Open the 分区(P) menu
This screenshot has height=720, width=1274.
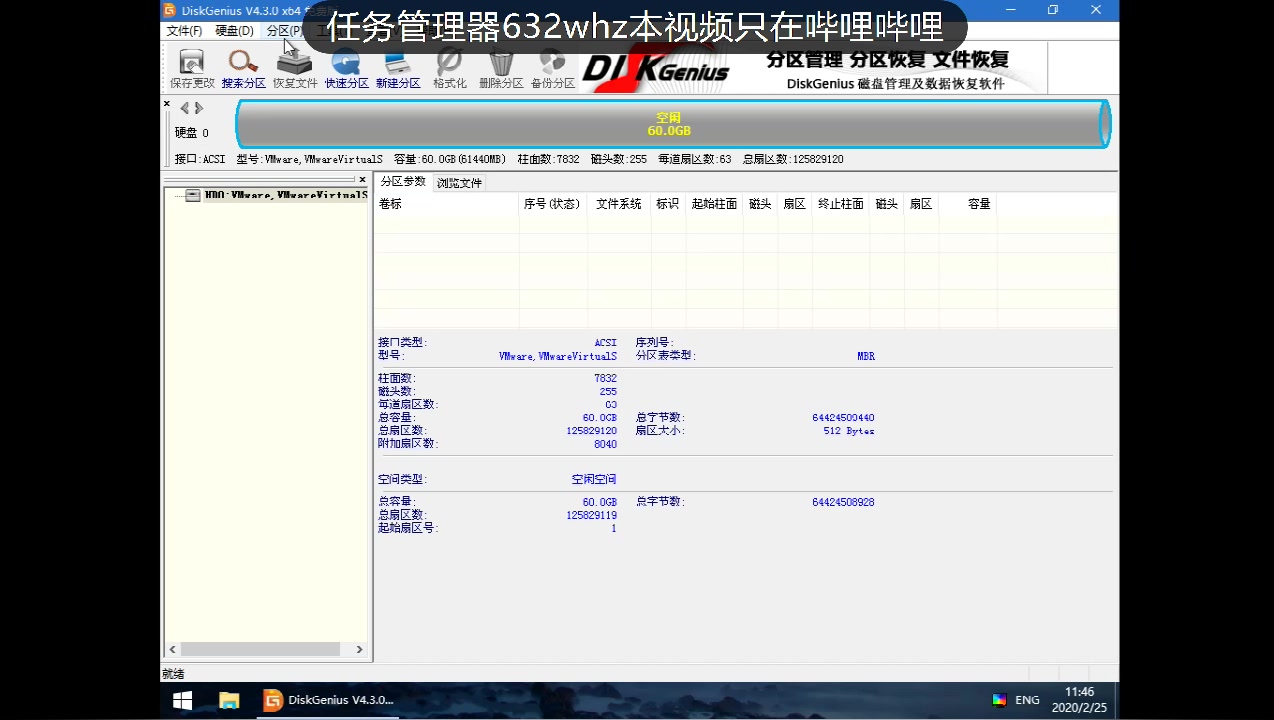(x=283, y=30)
